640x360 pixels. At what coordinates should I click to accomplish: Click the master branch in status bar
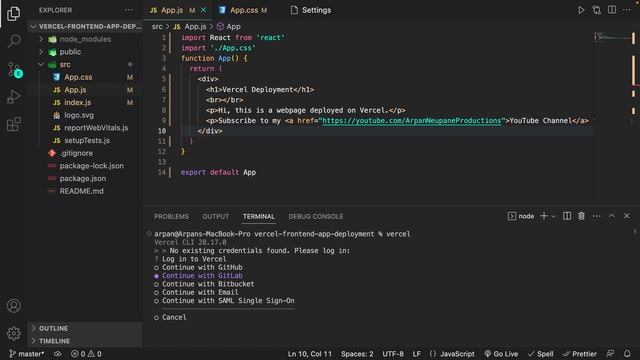coord(27,354)
